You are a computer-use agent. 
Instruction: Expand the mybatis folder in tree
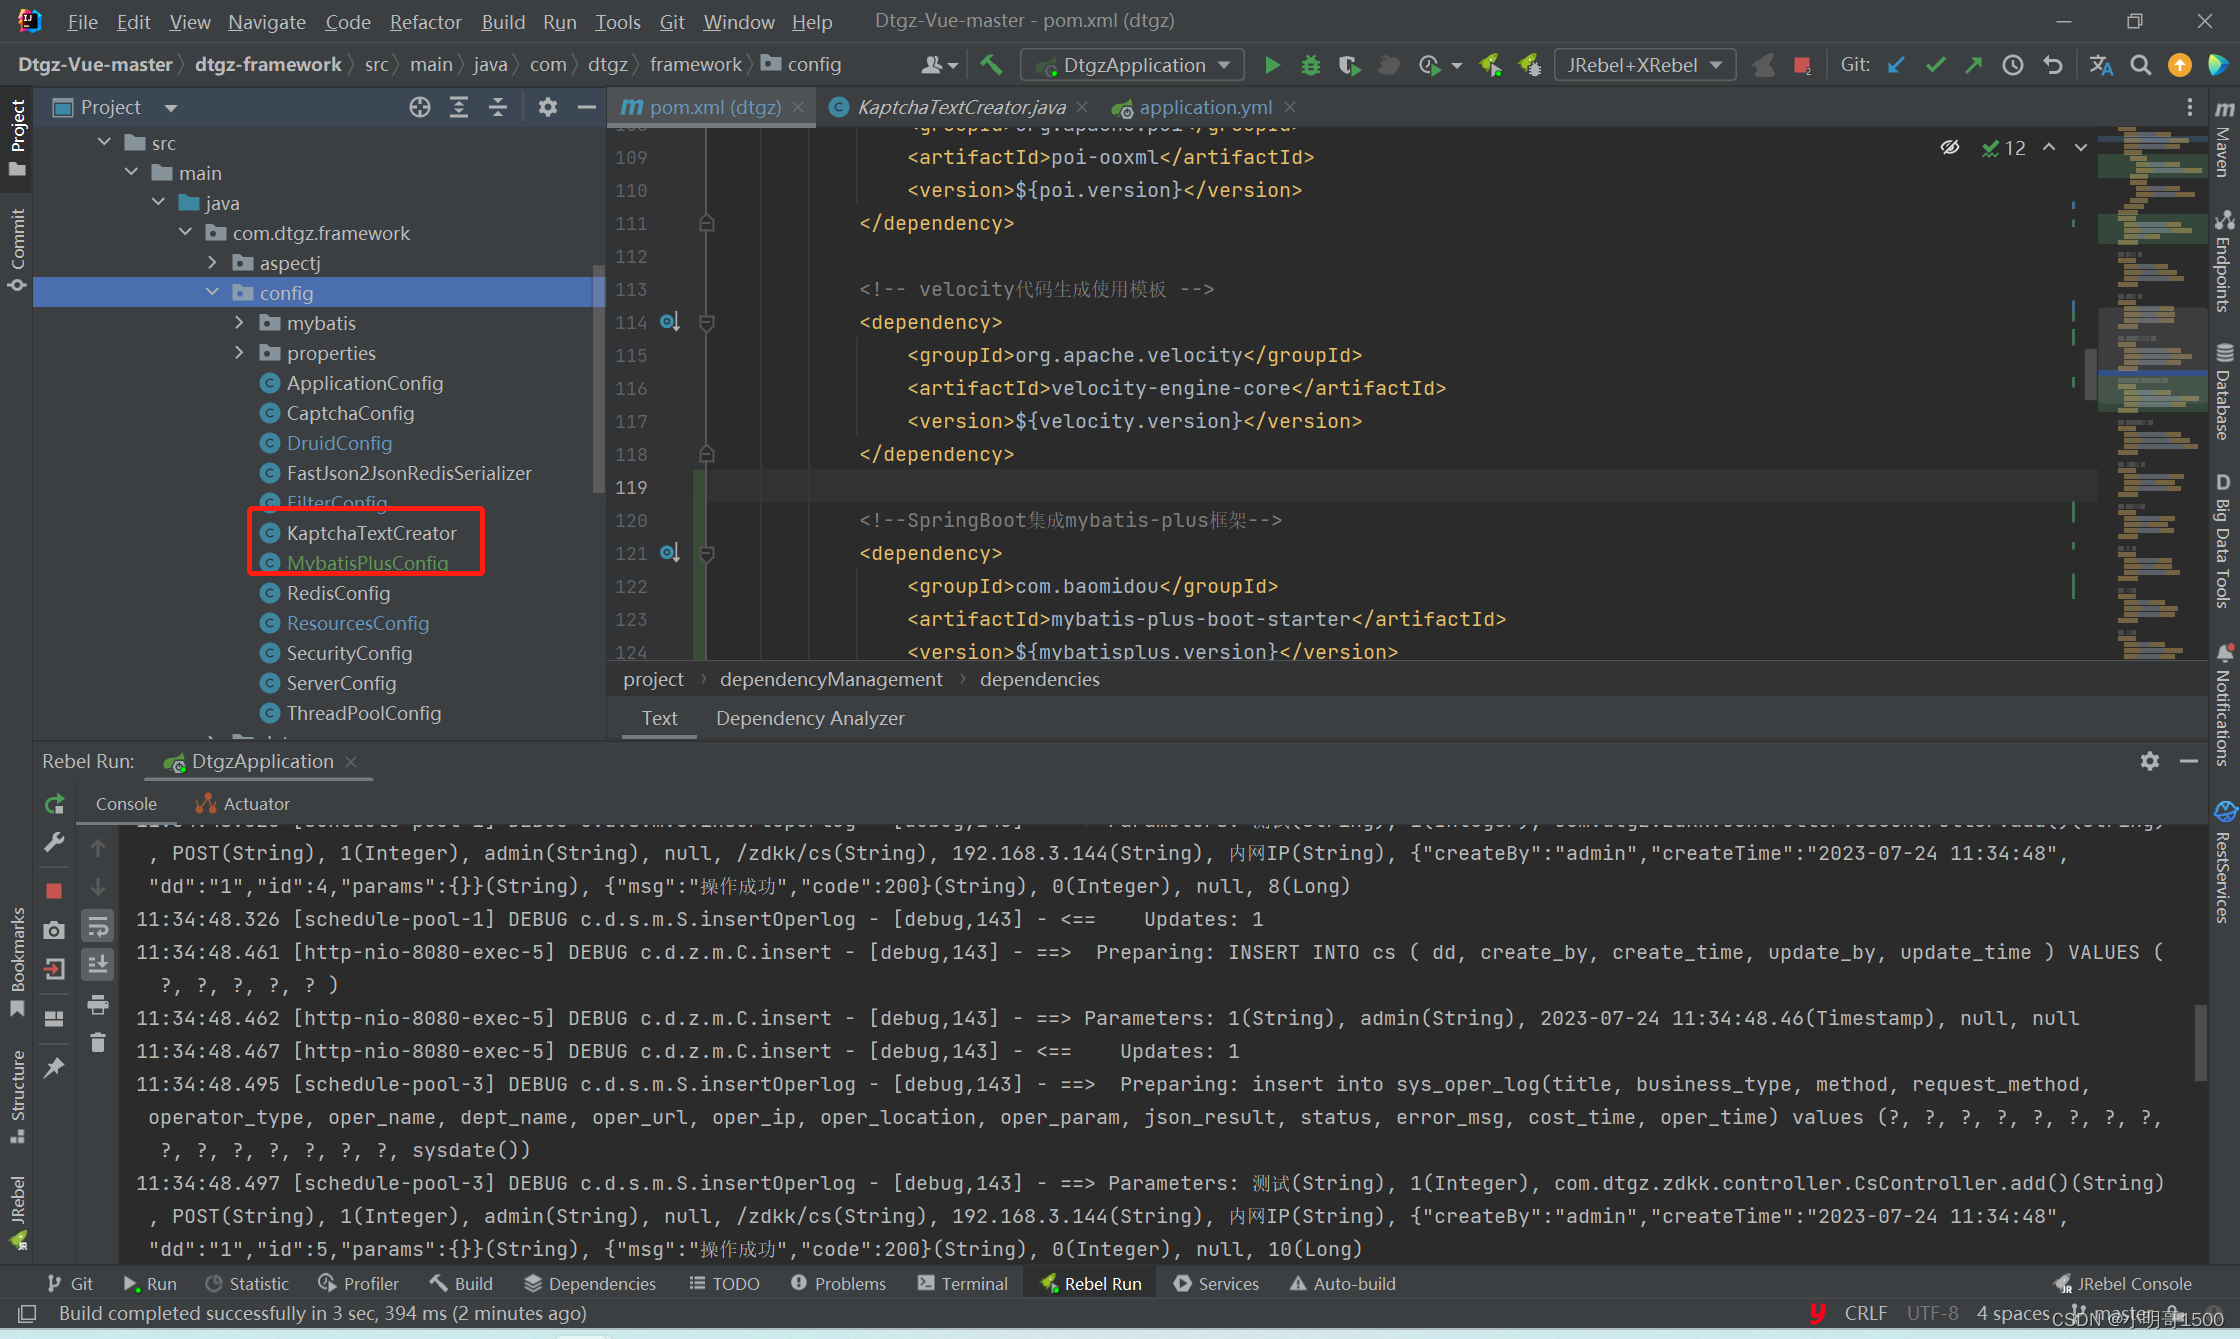click(239, 323)
